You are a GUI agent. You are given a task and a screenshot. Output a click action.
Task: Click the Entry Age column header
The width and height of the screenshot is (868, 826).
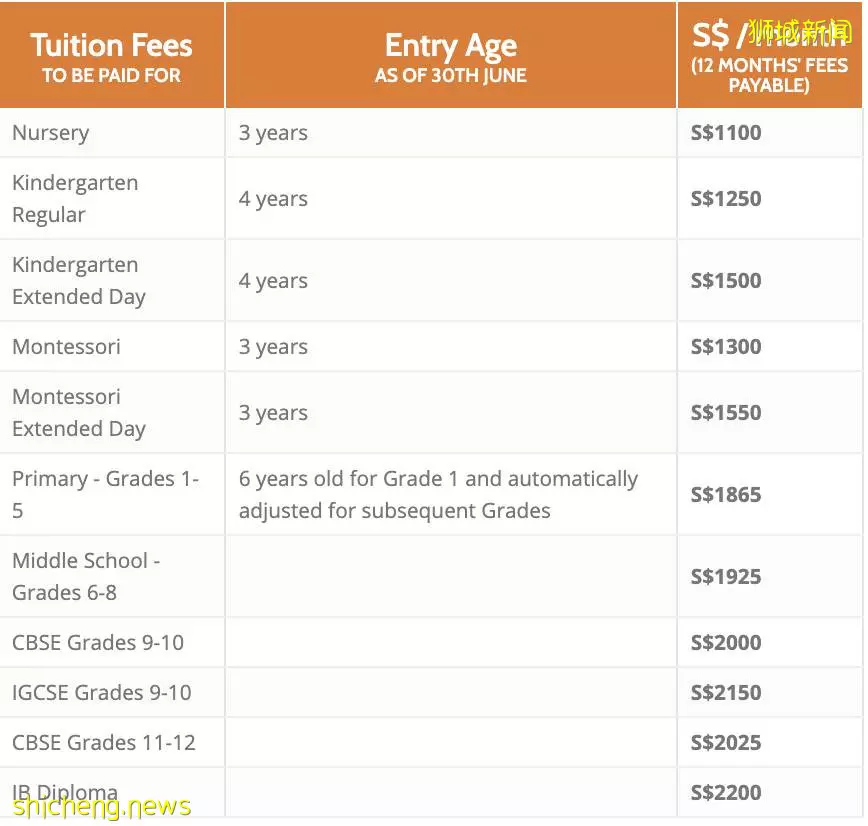click(x=451, y=56)
